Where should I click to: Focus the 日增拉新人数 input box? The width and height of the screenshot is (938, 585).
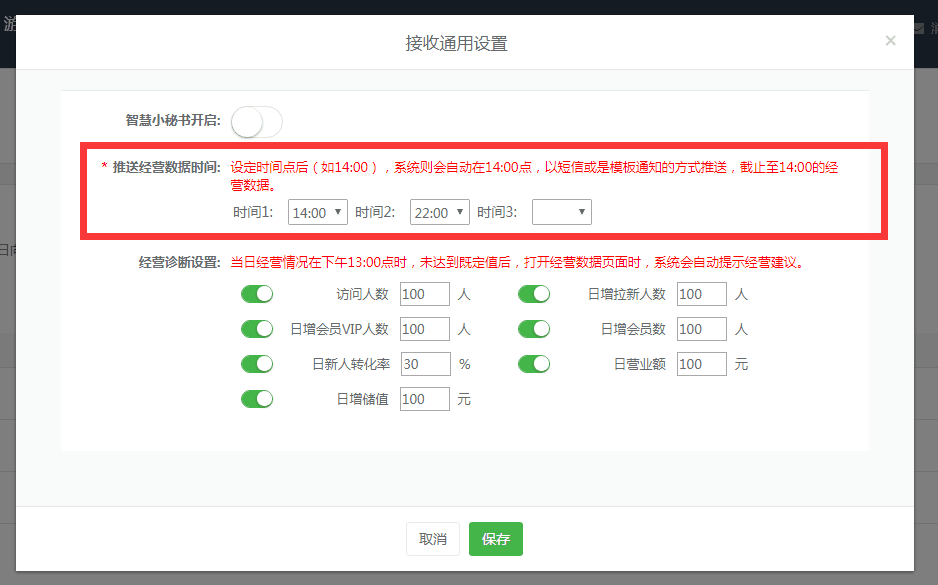point(701,295)
